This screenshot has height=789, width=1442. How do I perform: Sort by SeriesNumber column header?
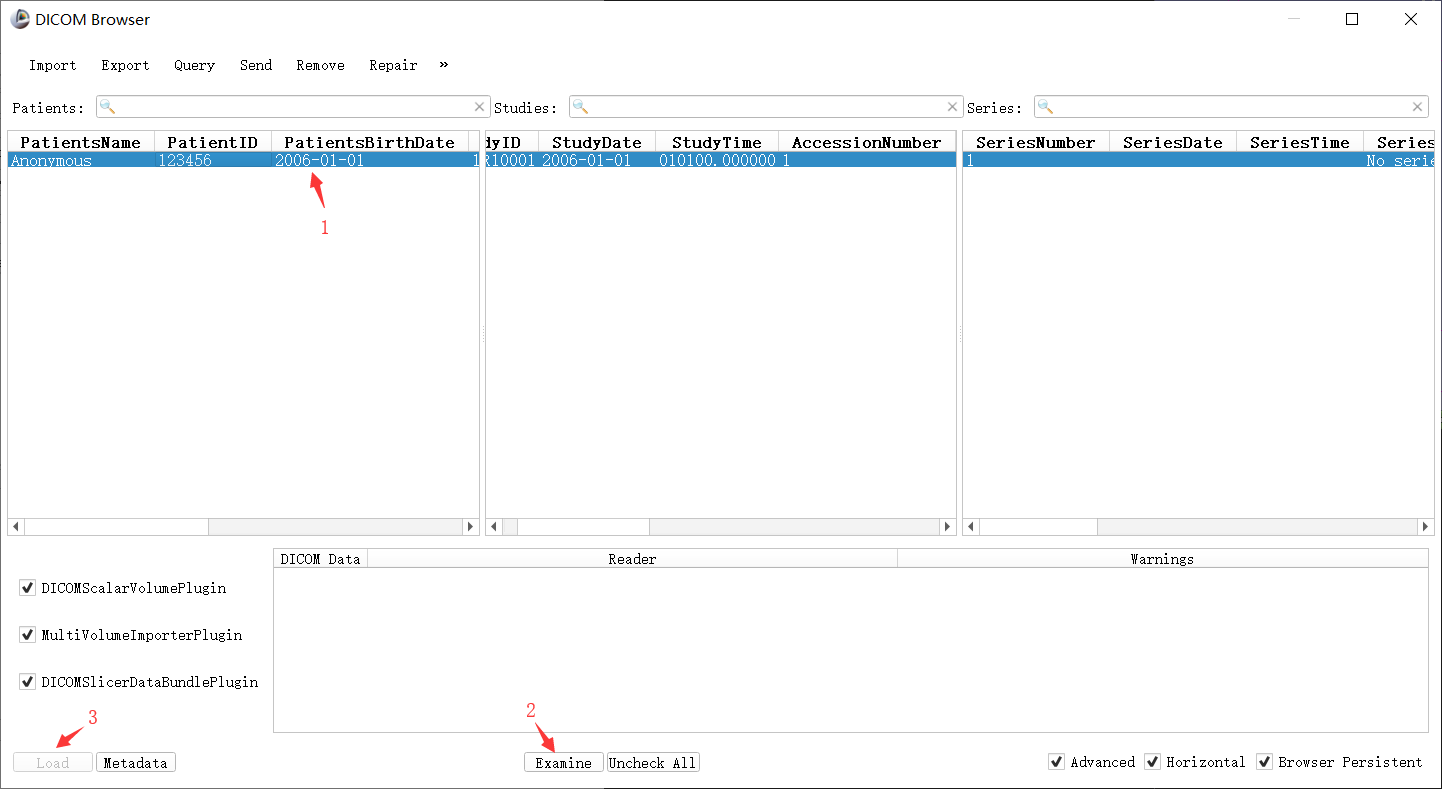coord(1036,142)
